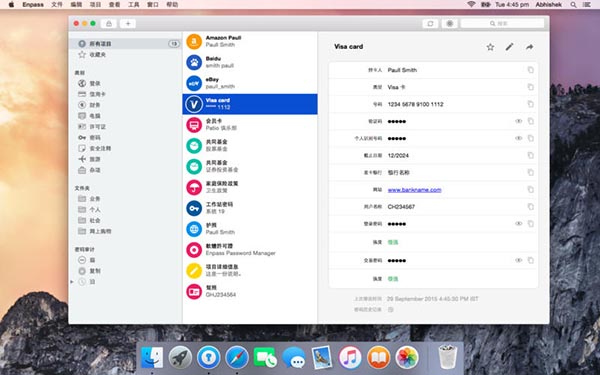Copy the username CH234567
This screenshot has height=375, width=600.
tap(530, 207)
